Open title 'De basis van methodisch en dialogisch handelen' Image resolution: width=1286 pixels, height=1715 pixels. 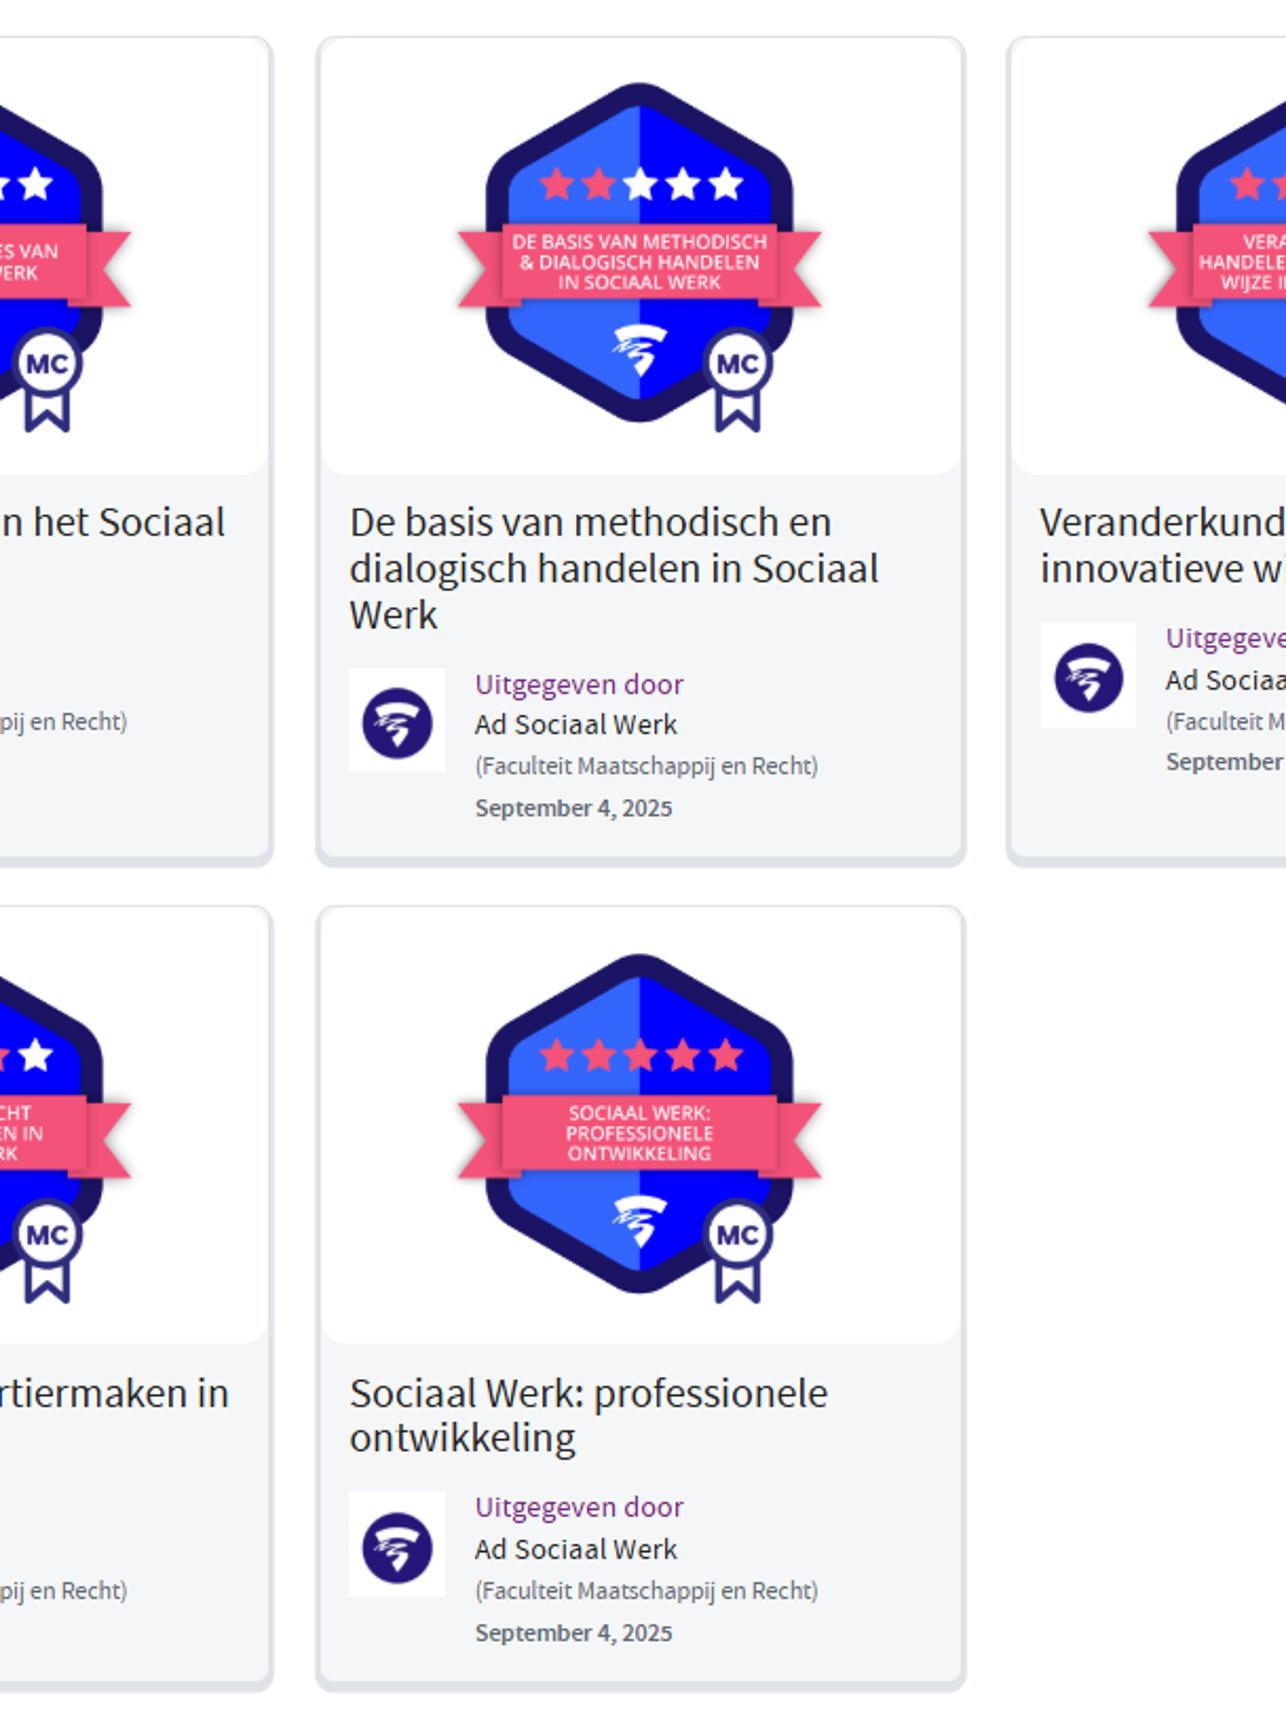pos(614,568)
